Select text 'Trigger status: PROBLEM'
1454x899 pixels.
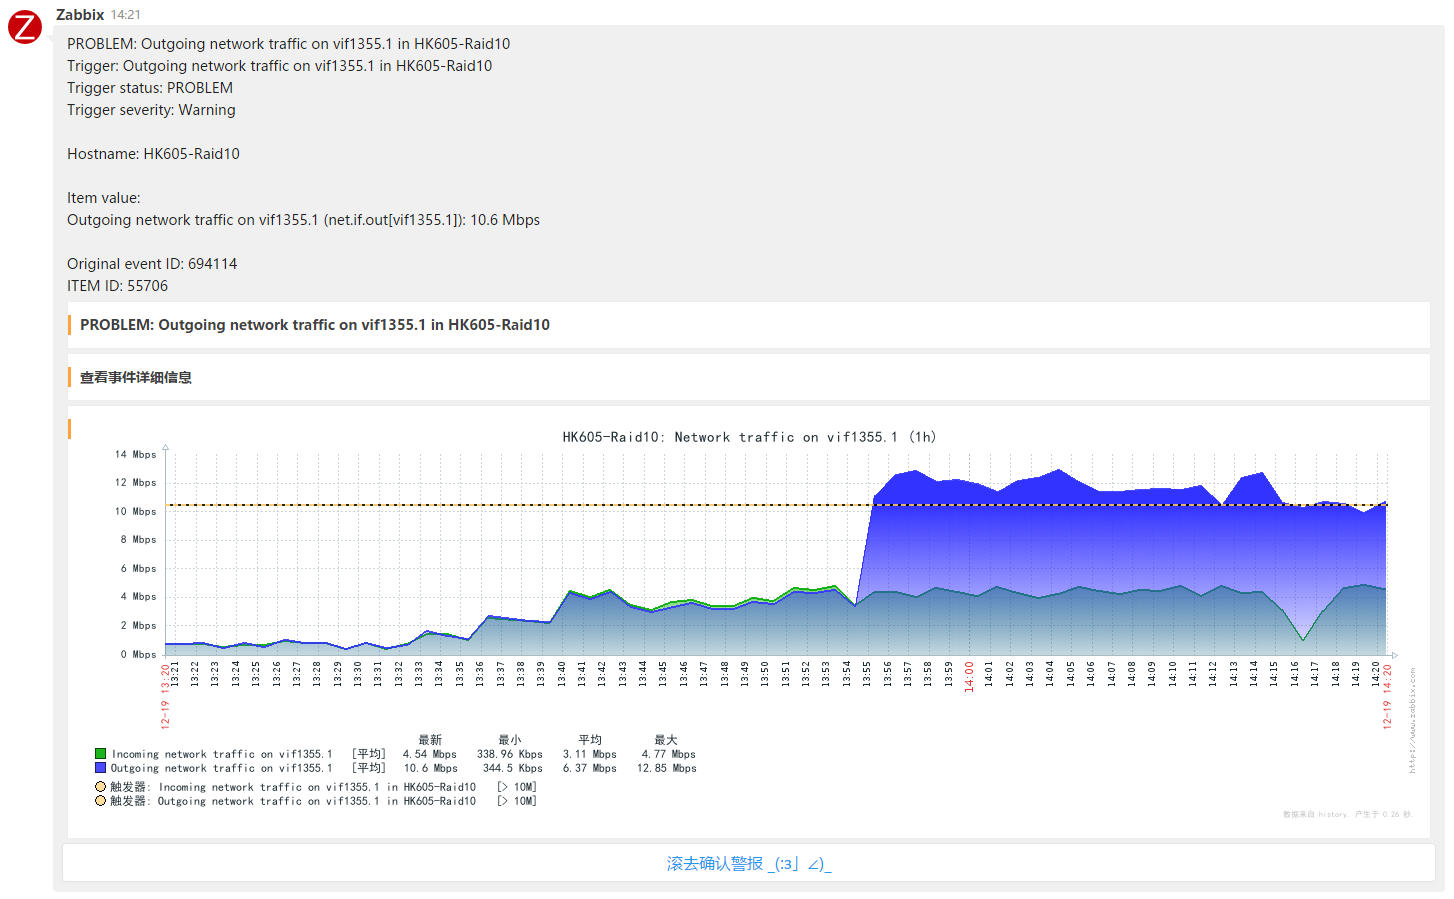(150, 88)
